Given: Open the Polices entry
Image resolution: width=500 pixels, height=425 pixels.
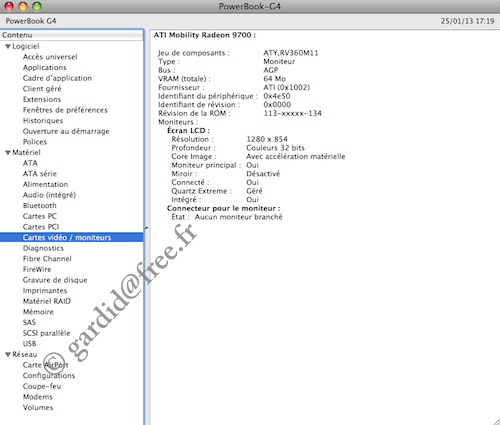Looking at the screenshot, I should [x=35, y=142].
